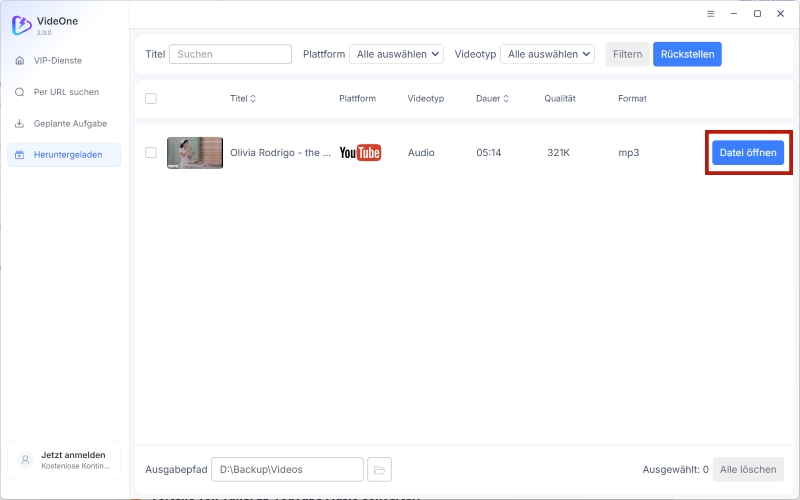Viewport: 800px width, 500px height.
Task: Expand the Videotyp dropdown
Action: (547, 54)
